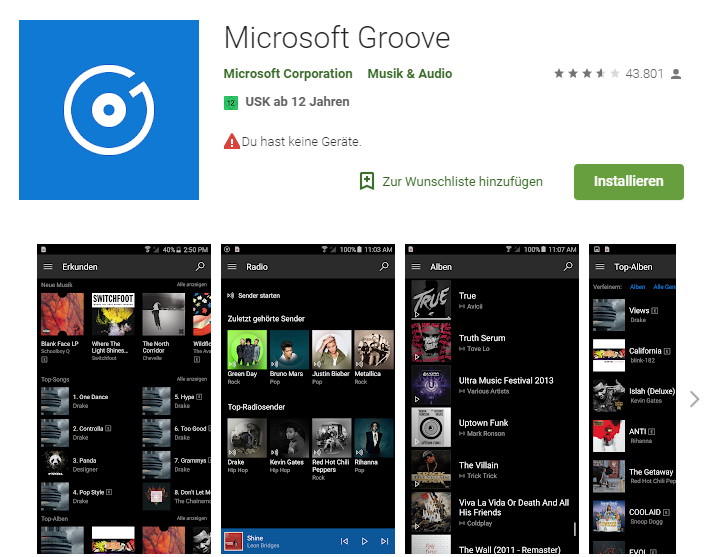Click the Uptown Funk cover thumbnail

point(431,427)
